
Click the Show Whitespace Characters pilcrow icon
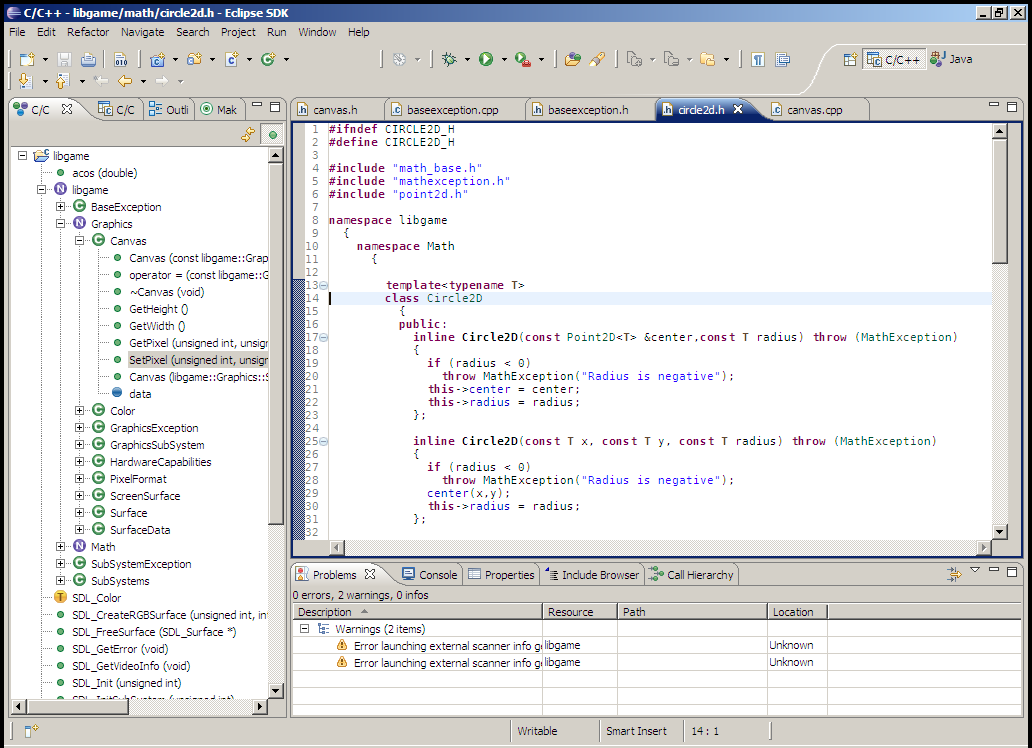click(758, 60)
